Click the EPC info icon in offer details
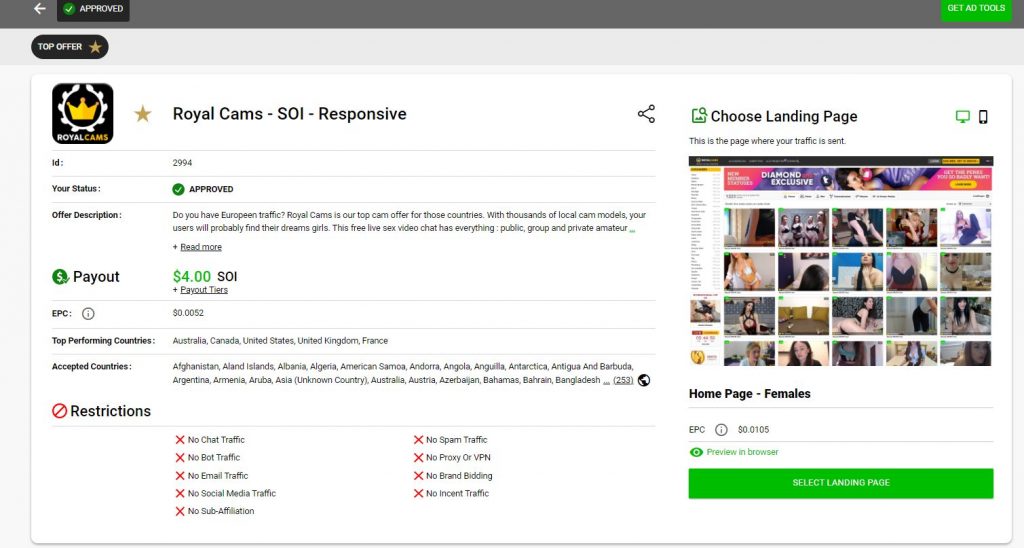1024x548 pixels. 88,314
